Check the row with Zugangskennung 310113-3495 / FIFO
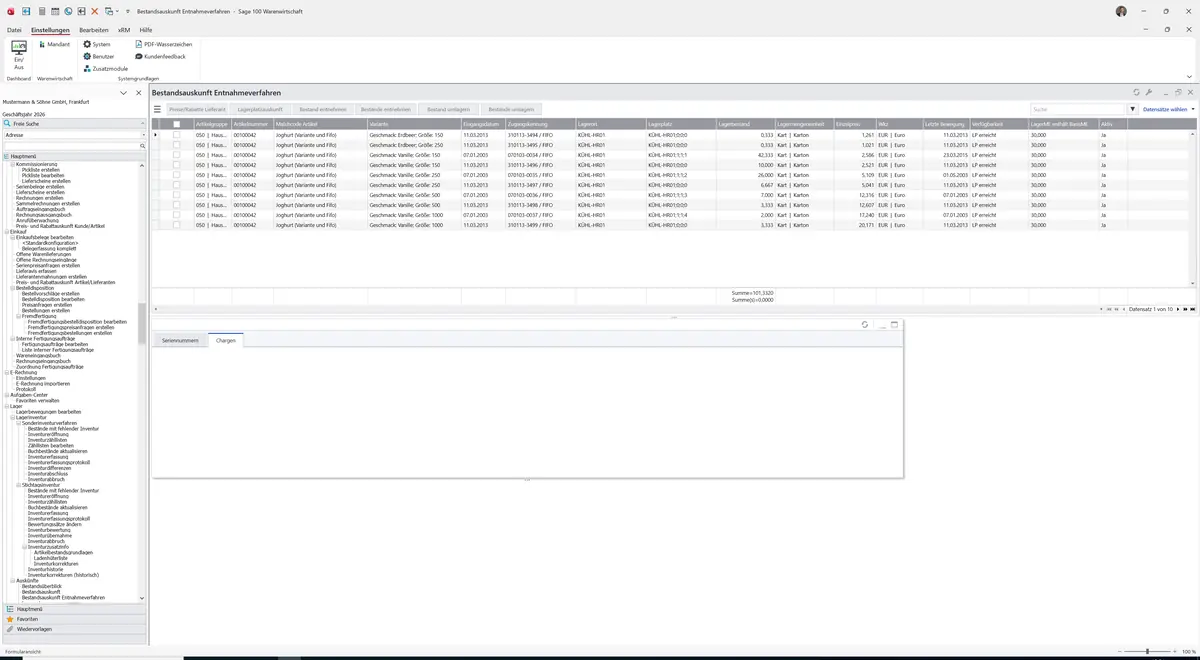This screenshot has height=660, width=1200. click(x=177, y=145)
